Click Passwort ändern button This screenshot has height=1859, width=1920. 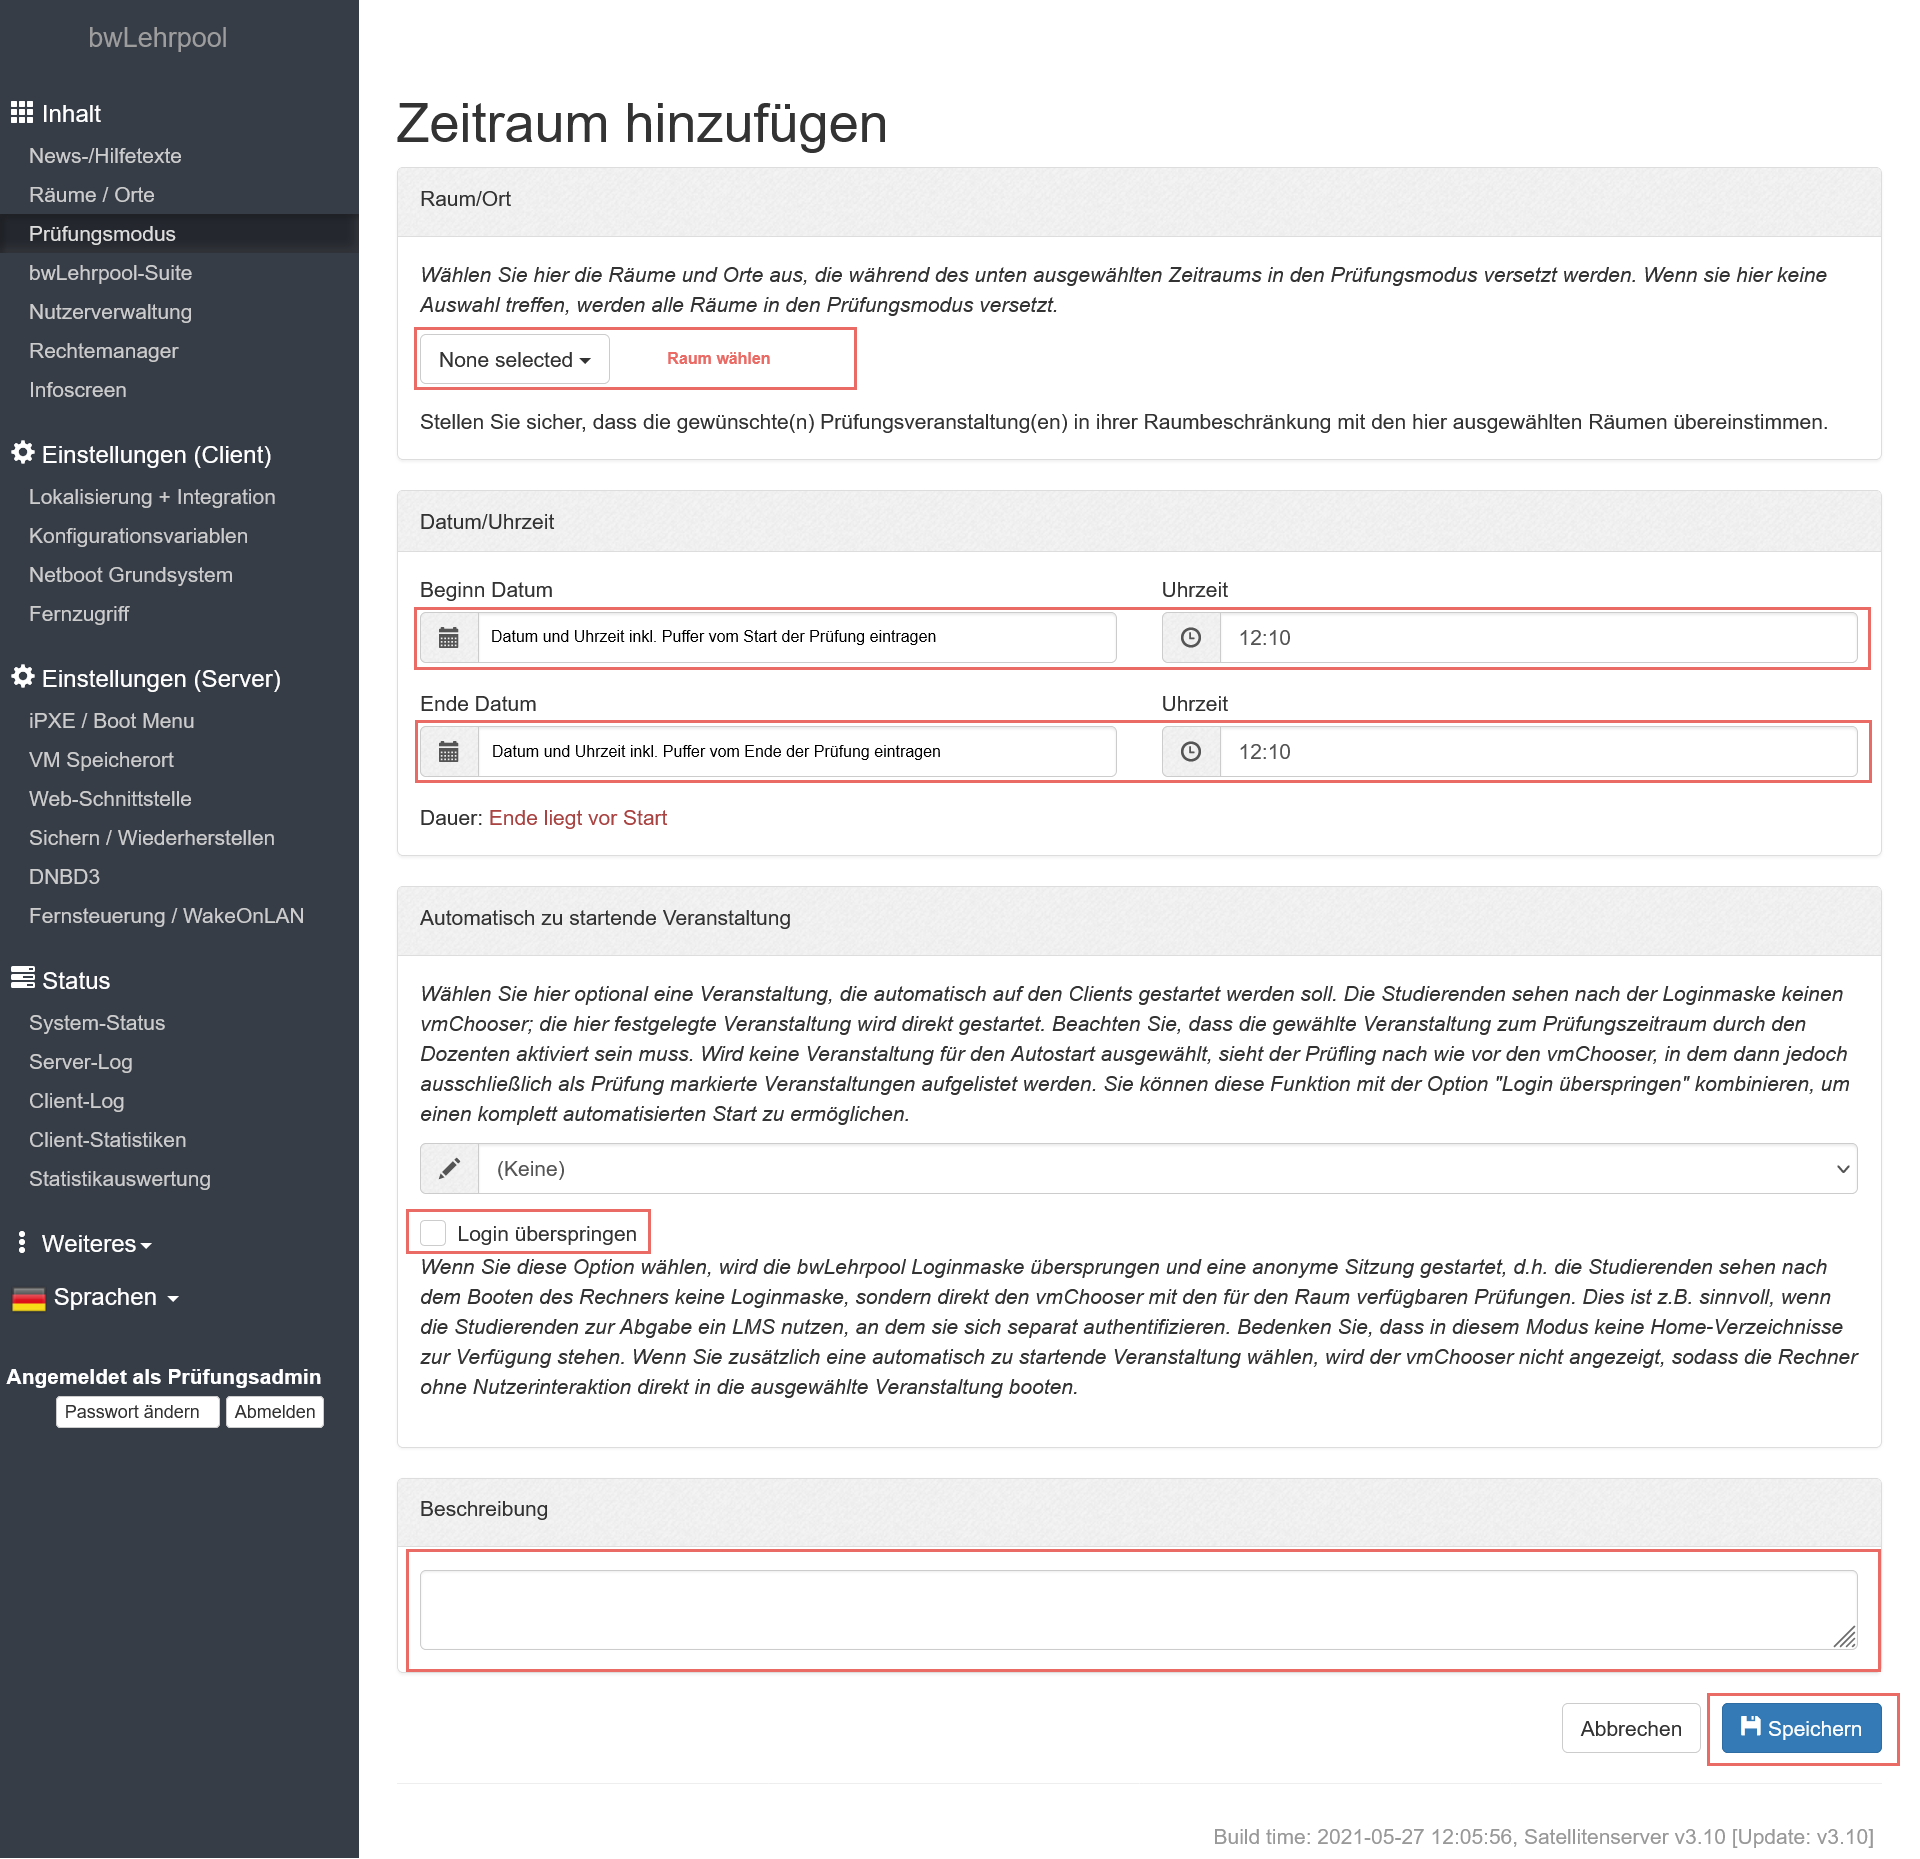click(x=137, y=1412)
